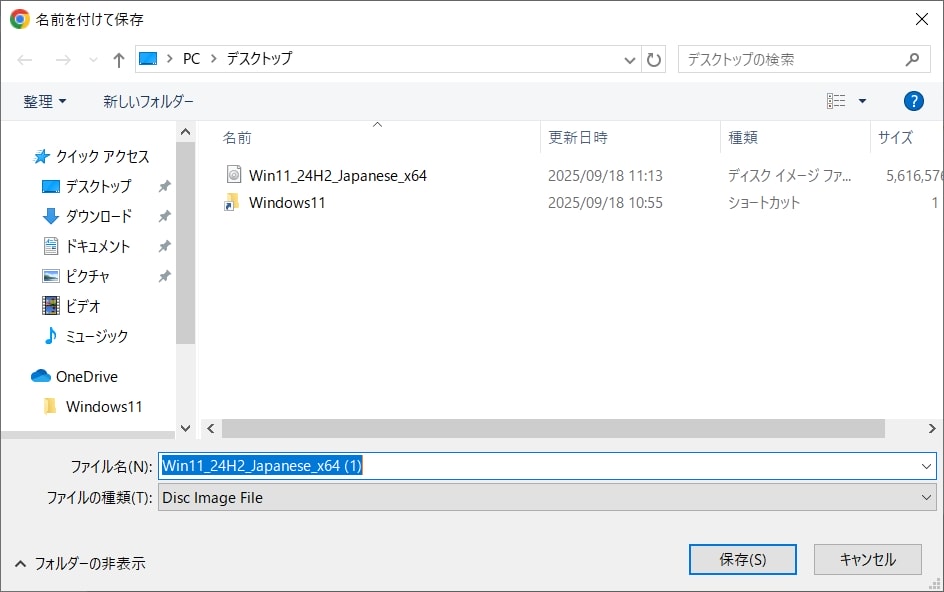This screenshot has height=592, width=944.
Task: Create a 新しいフォルダー
Action: click(x=148, y=101)
